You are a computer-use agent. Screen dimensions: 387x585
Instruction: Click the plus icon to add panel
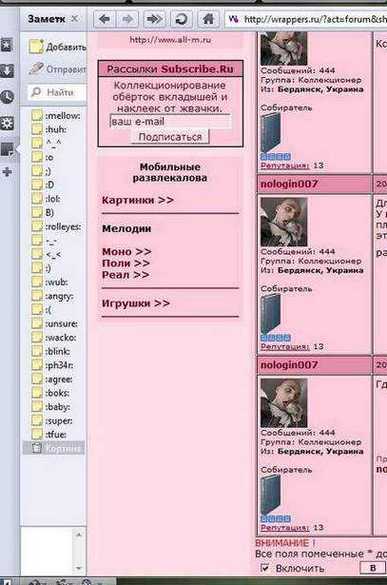(7, 172)
